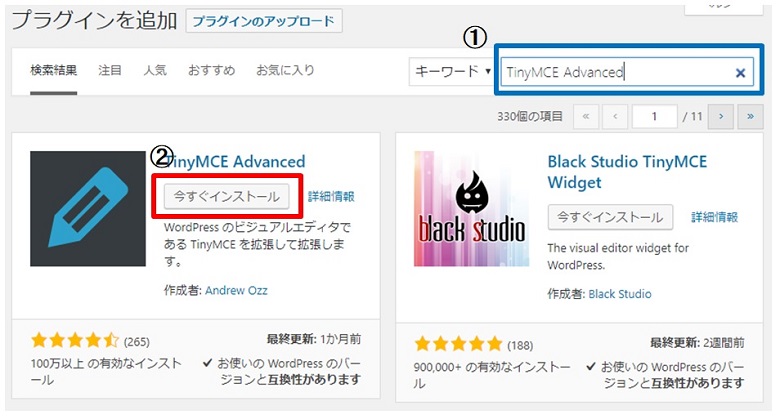This screenshot has height=419, width=780.
Task: Open the 人気 plugins tab
Action: (155, 71)
